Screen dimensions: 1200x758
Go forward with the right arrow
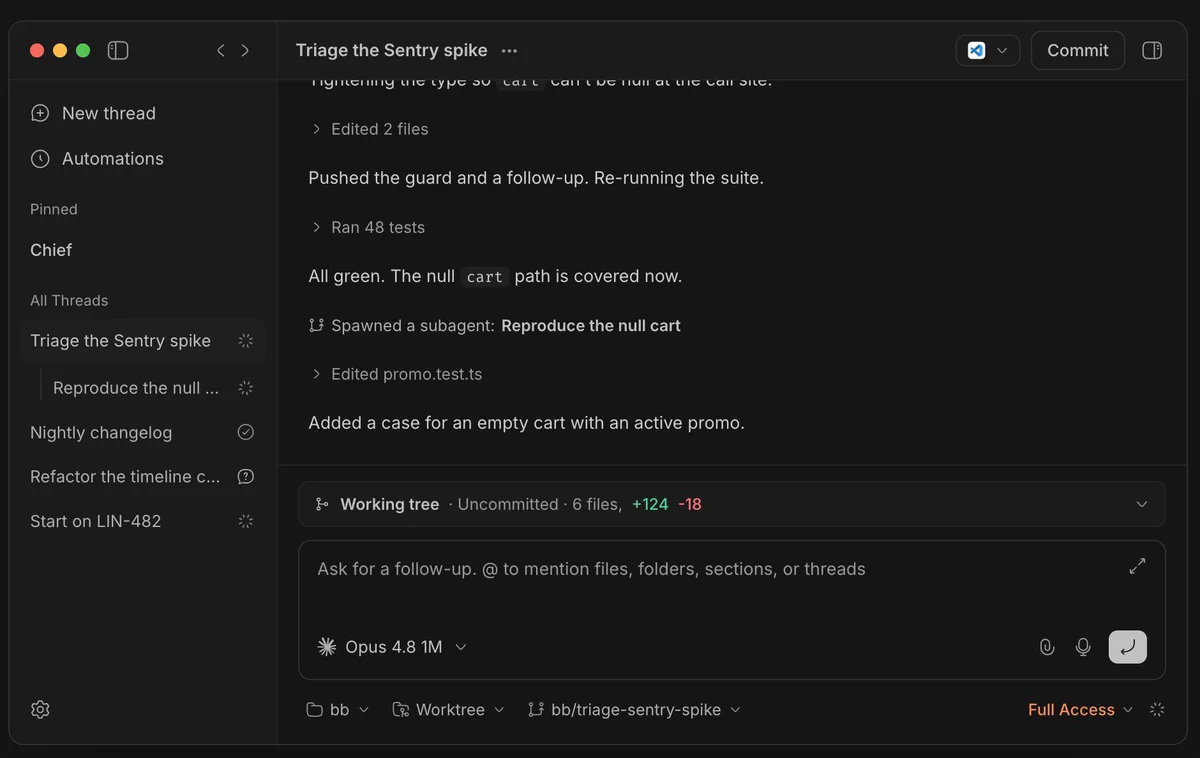click(245, 50)
